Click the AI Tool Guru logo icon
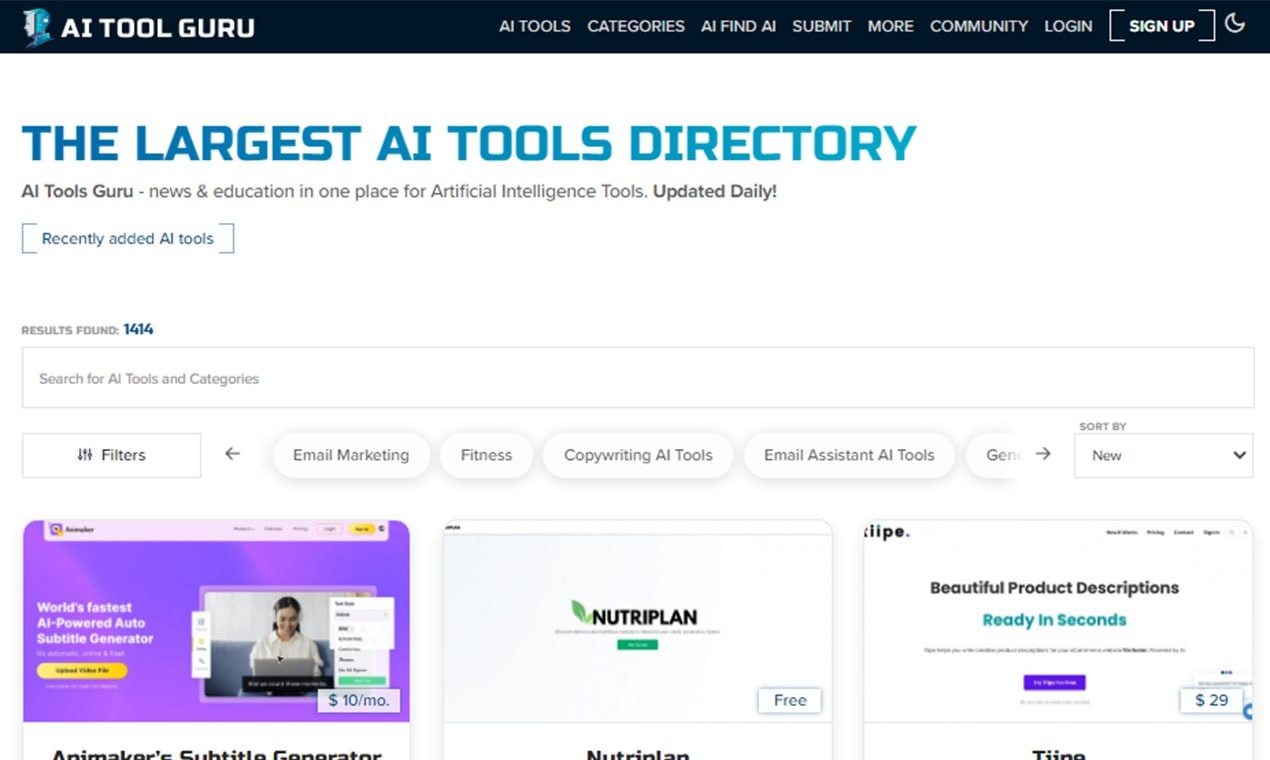The width and height of the screenshot is (1270, 760). click(x=37, y=27)
